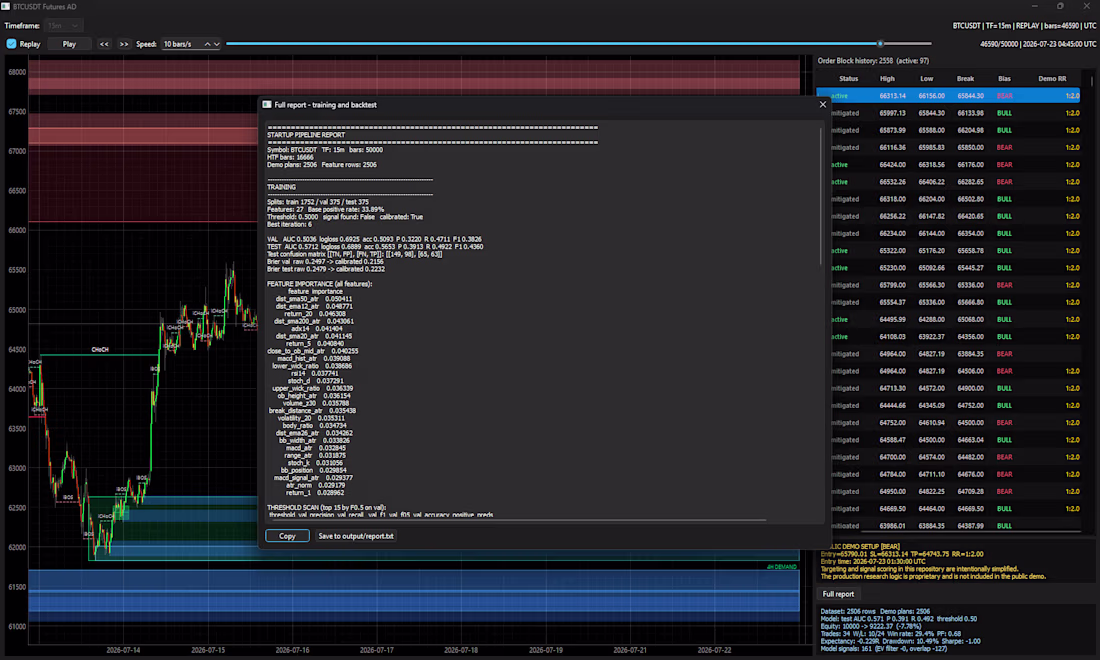Select the order block row with High 66313.14
The width and height of the screenshot is (1100, 660).
point(948,95)
